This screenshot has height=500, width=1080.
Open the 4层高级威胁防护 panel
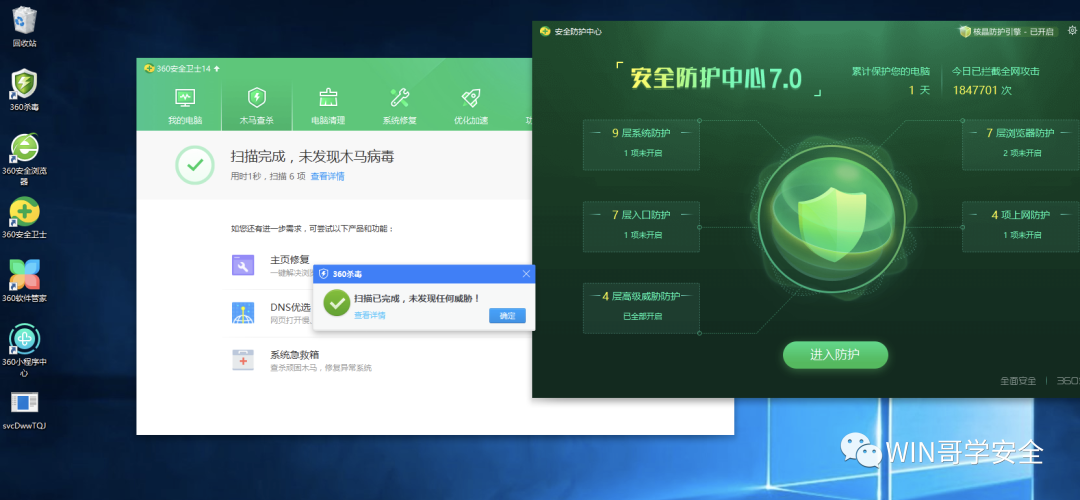641,308
